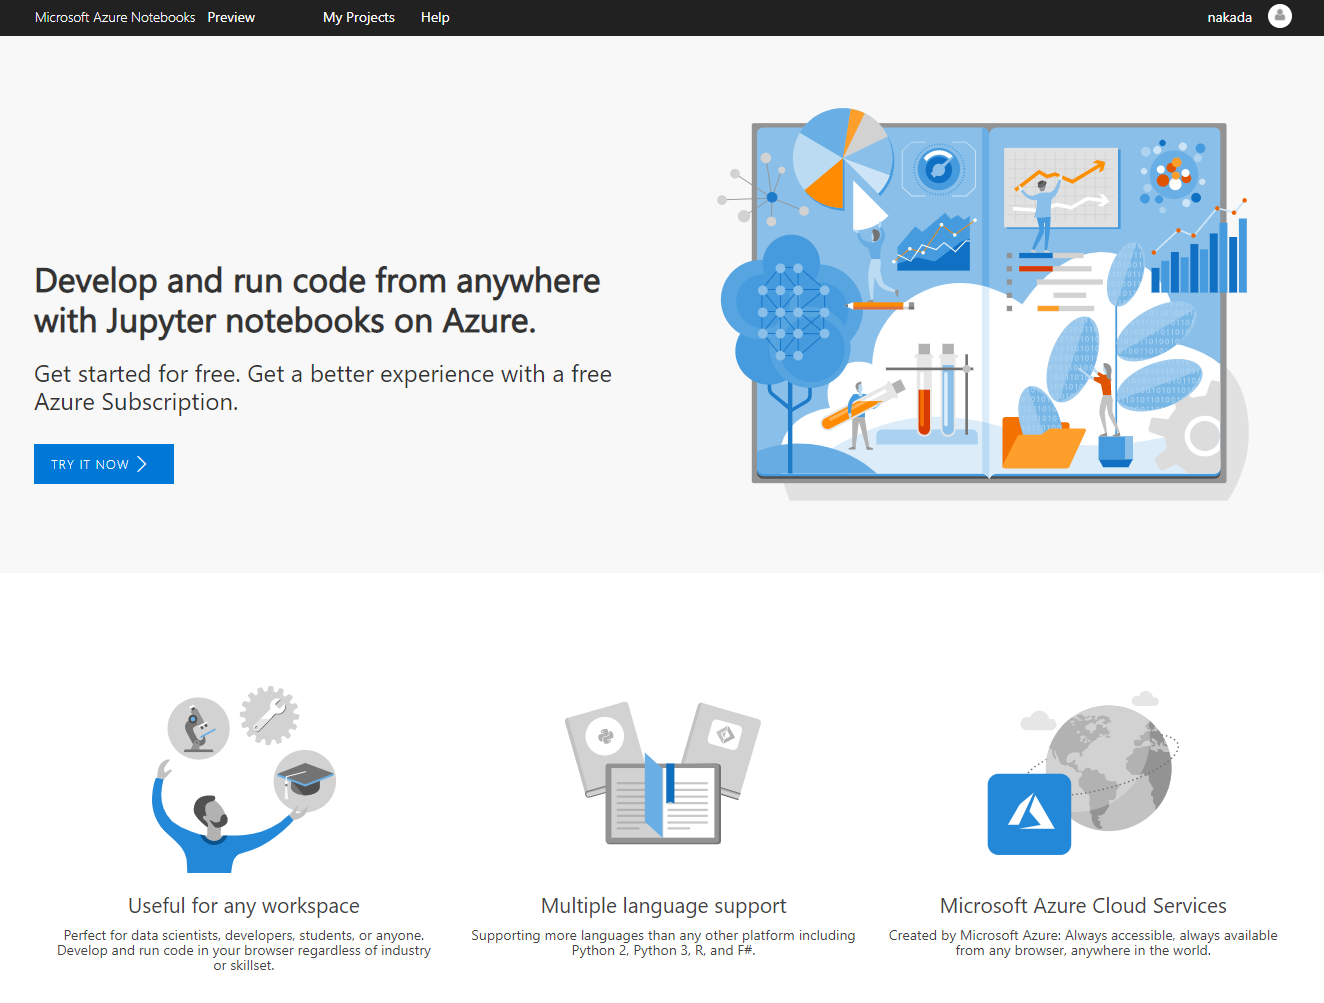Click the orange folder in the hero illustration

coord(1041,443)
